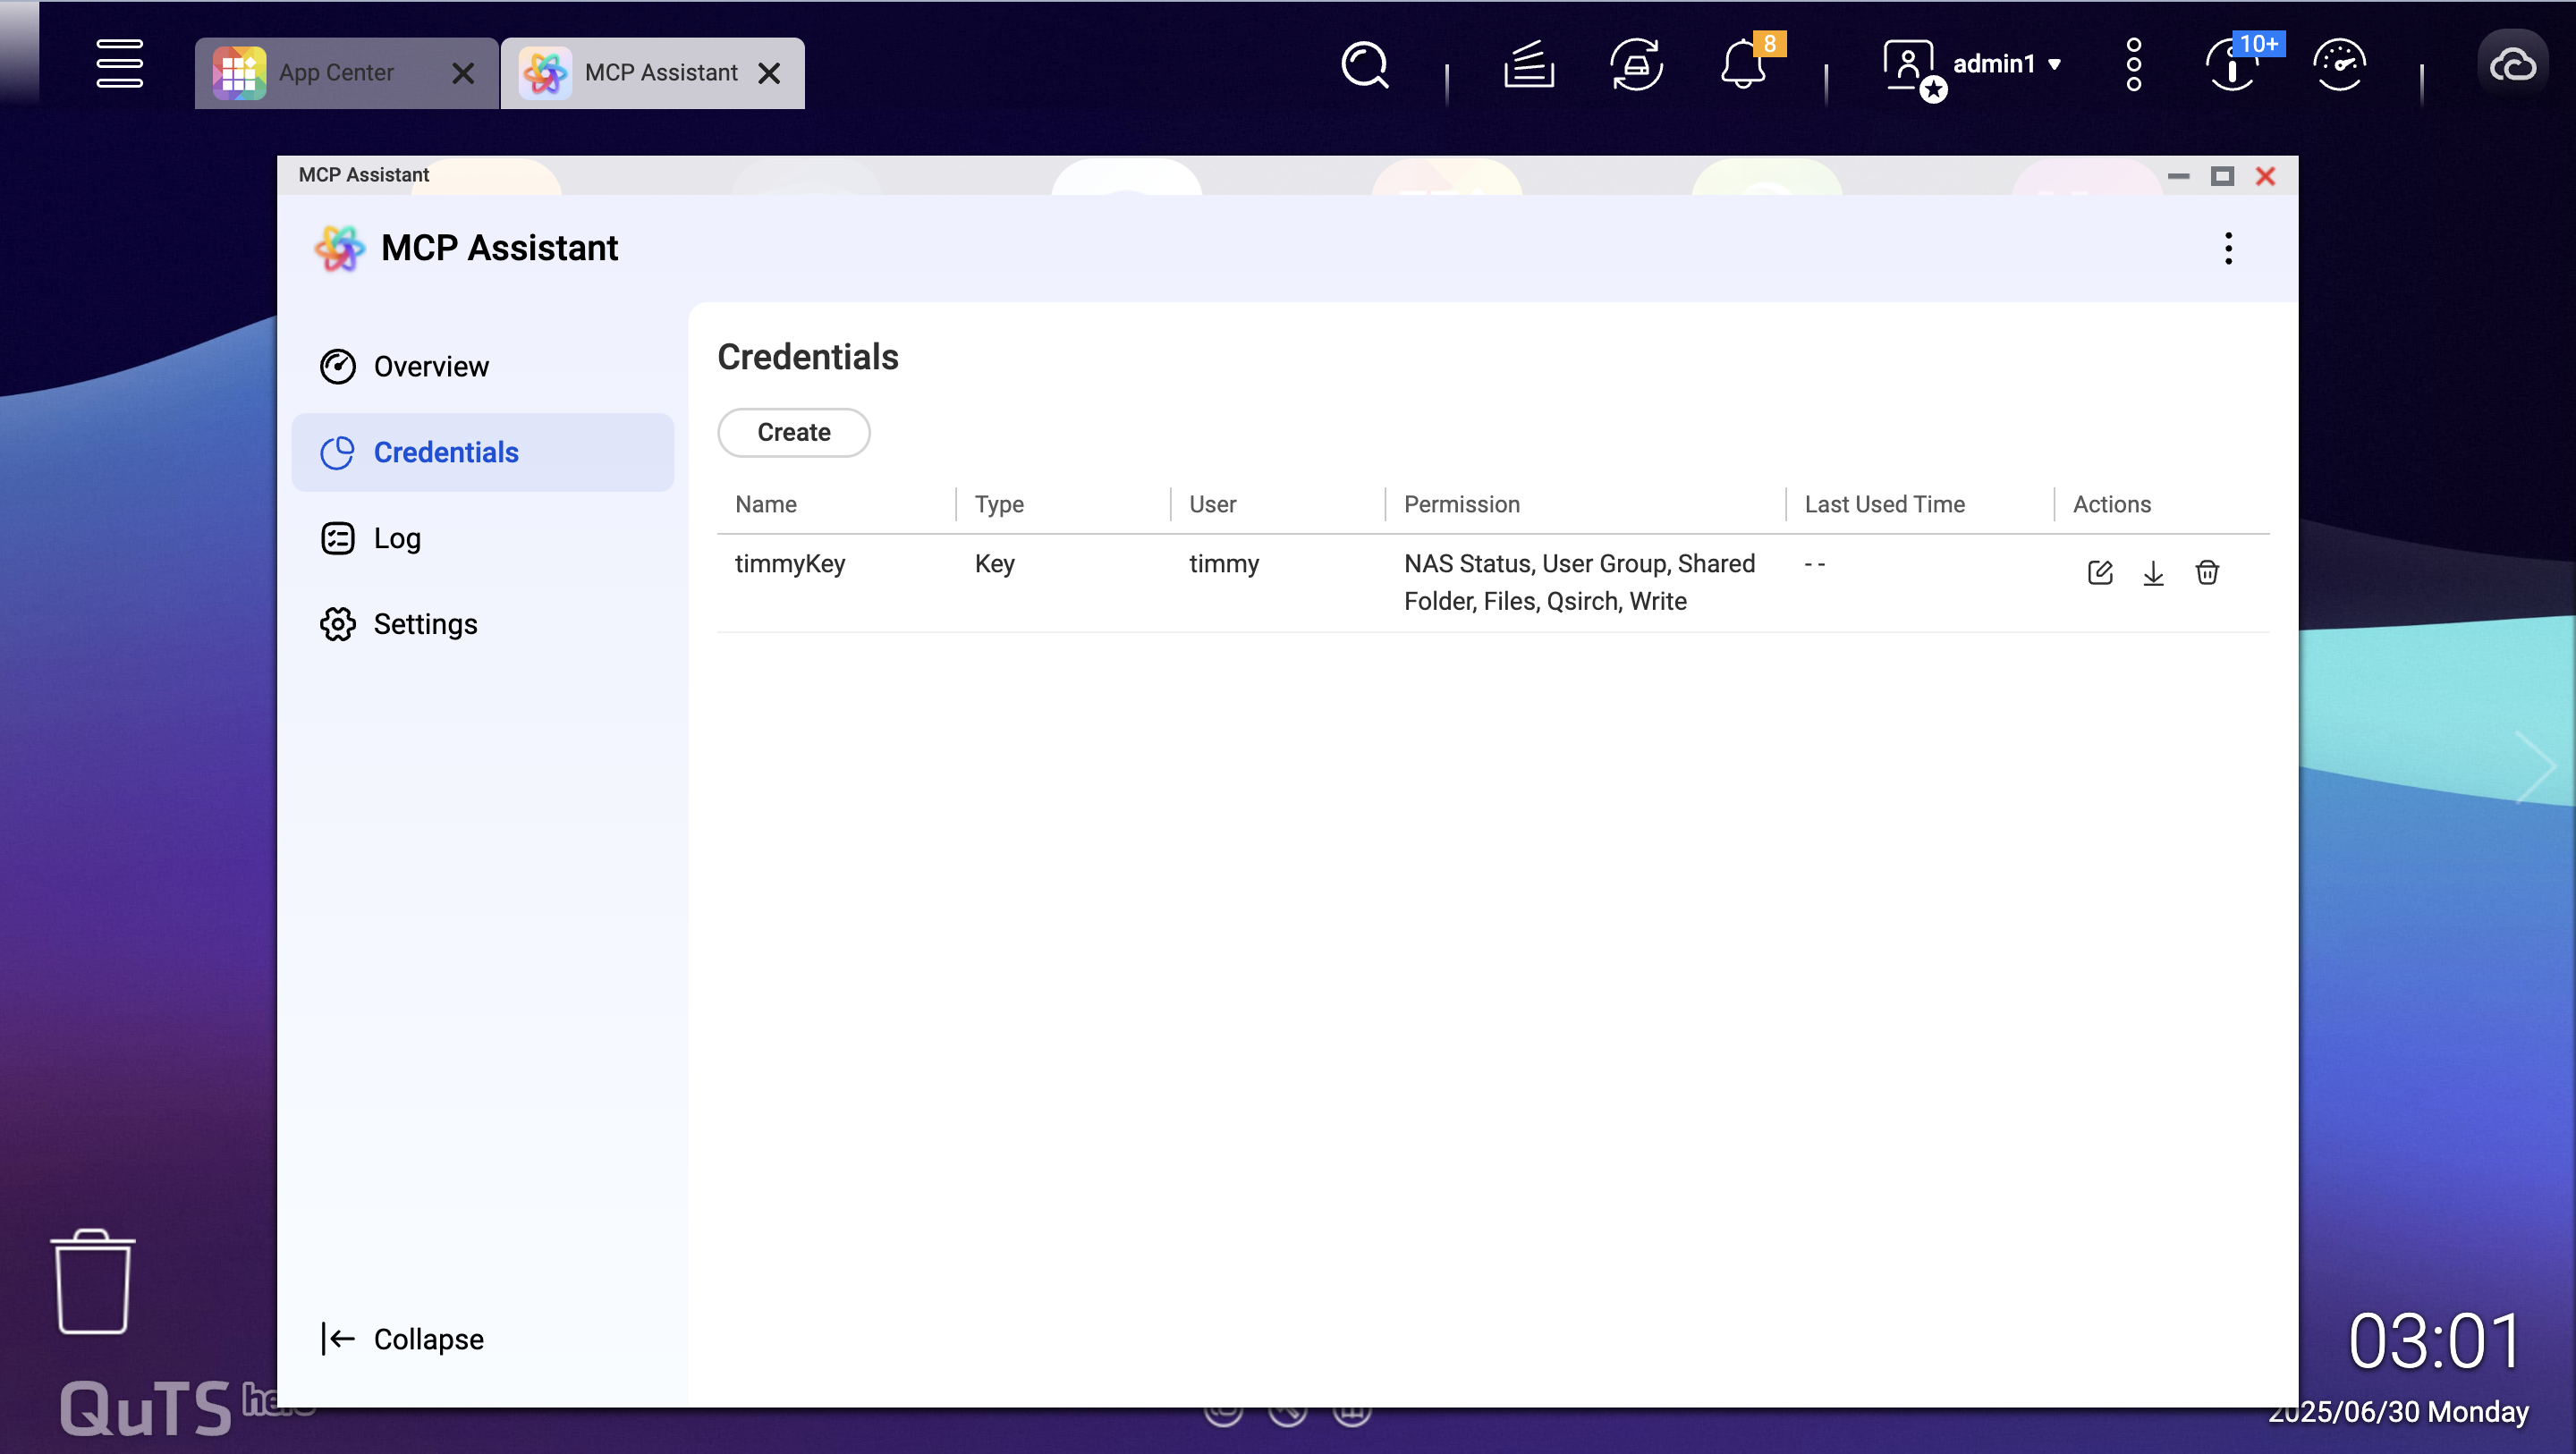Open the main hamburger menu

tap(119, 64)
